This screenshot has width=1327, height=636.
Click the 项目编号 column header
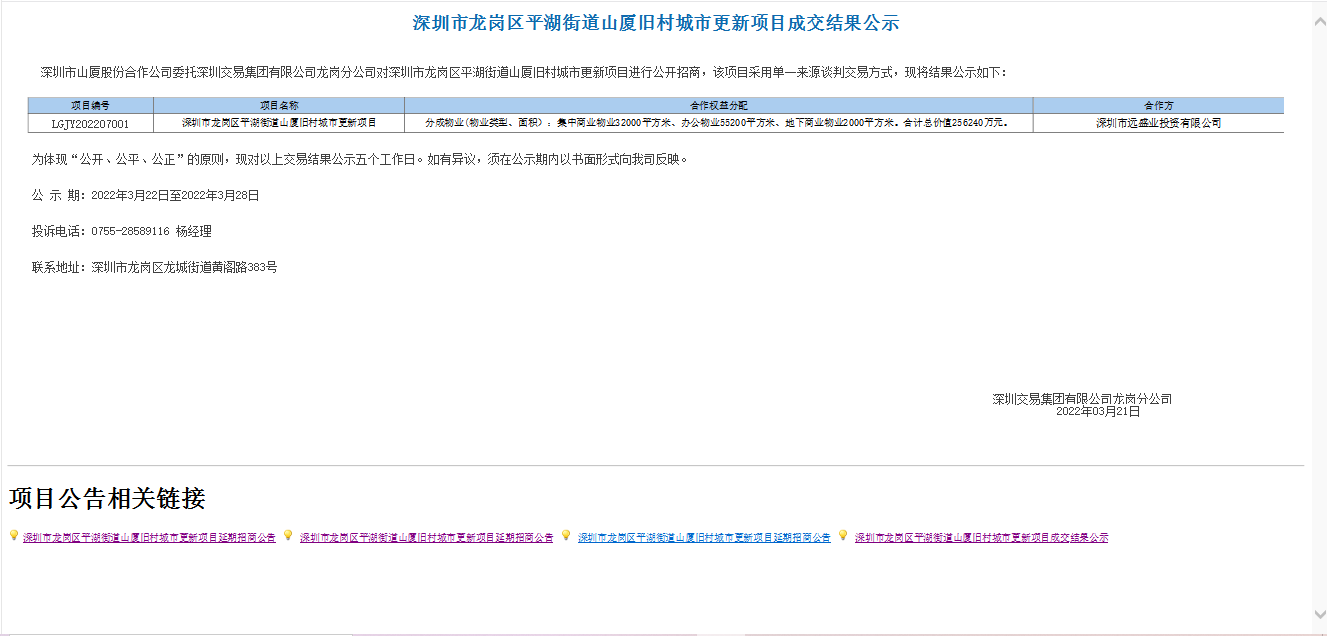(x=91, y=105)
